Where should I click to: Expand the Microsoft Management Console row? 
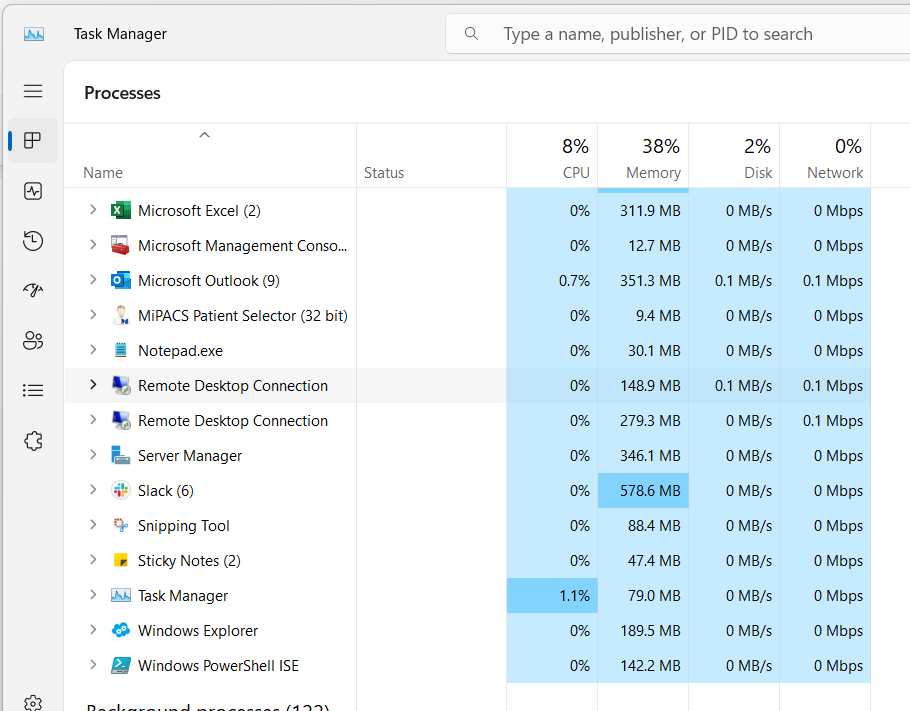[x=93, y=244]
